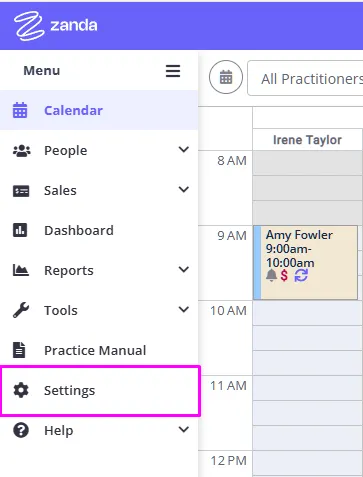363x477 pixels.
Task: Expand the Reports submenu chevron
Action: coord(184,269)
